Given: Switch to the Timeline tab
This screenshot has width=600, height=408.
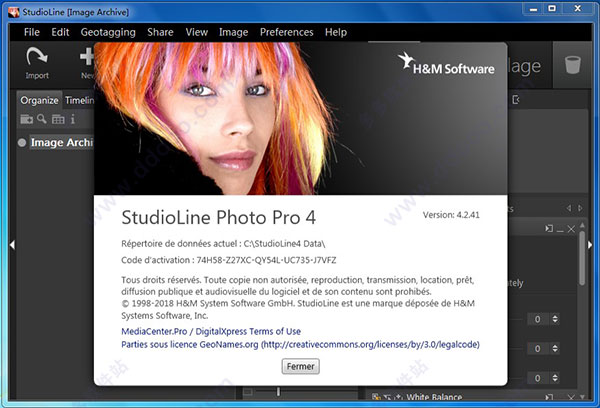Looking at the screenshot, I should pos(79,100).
